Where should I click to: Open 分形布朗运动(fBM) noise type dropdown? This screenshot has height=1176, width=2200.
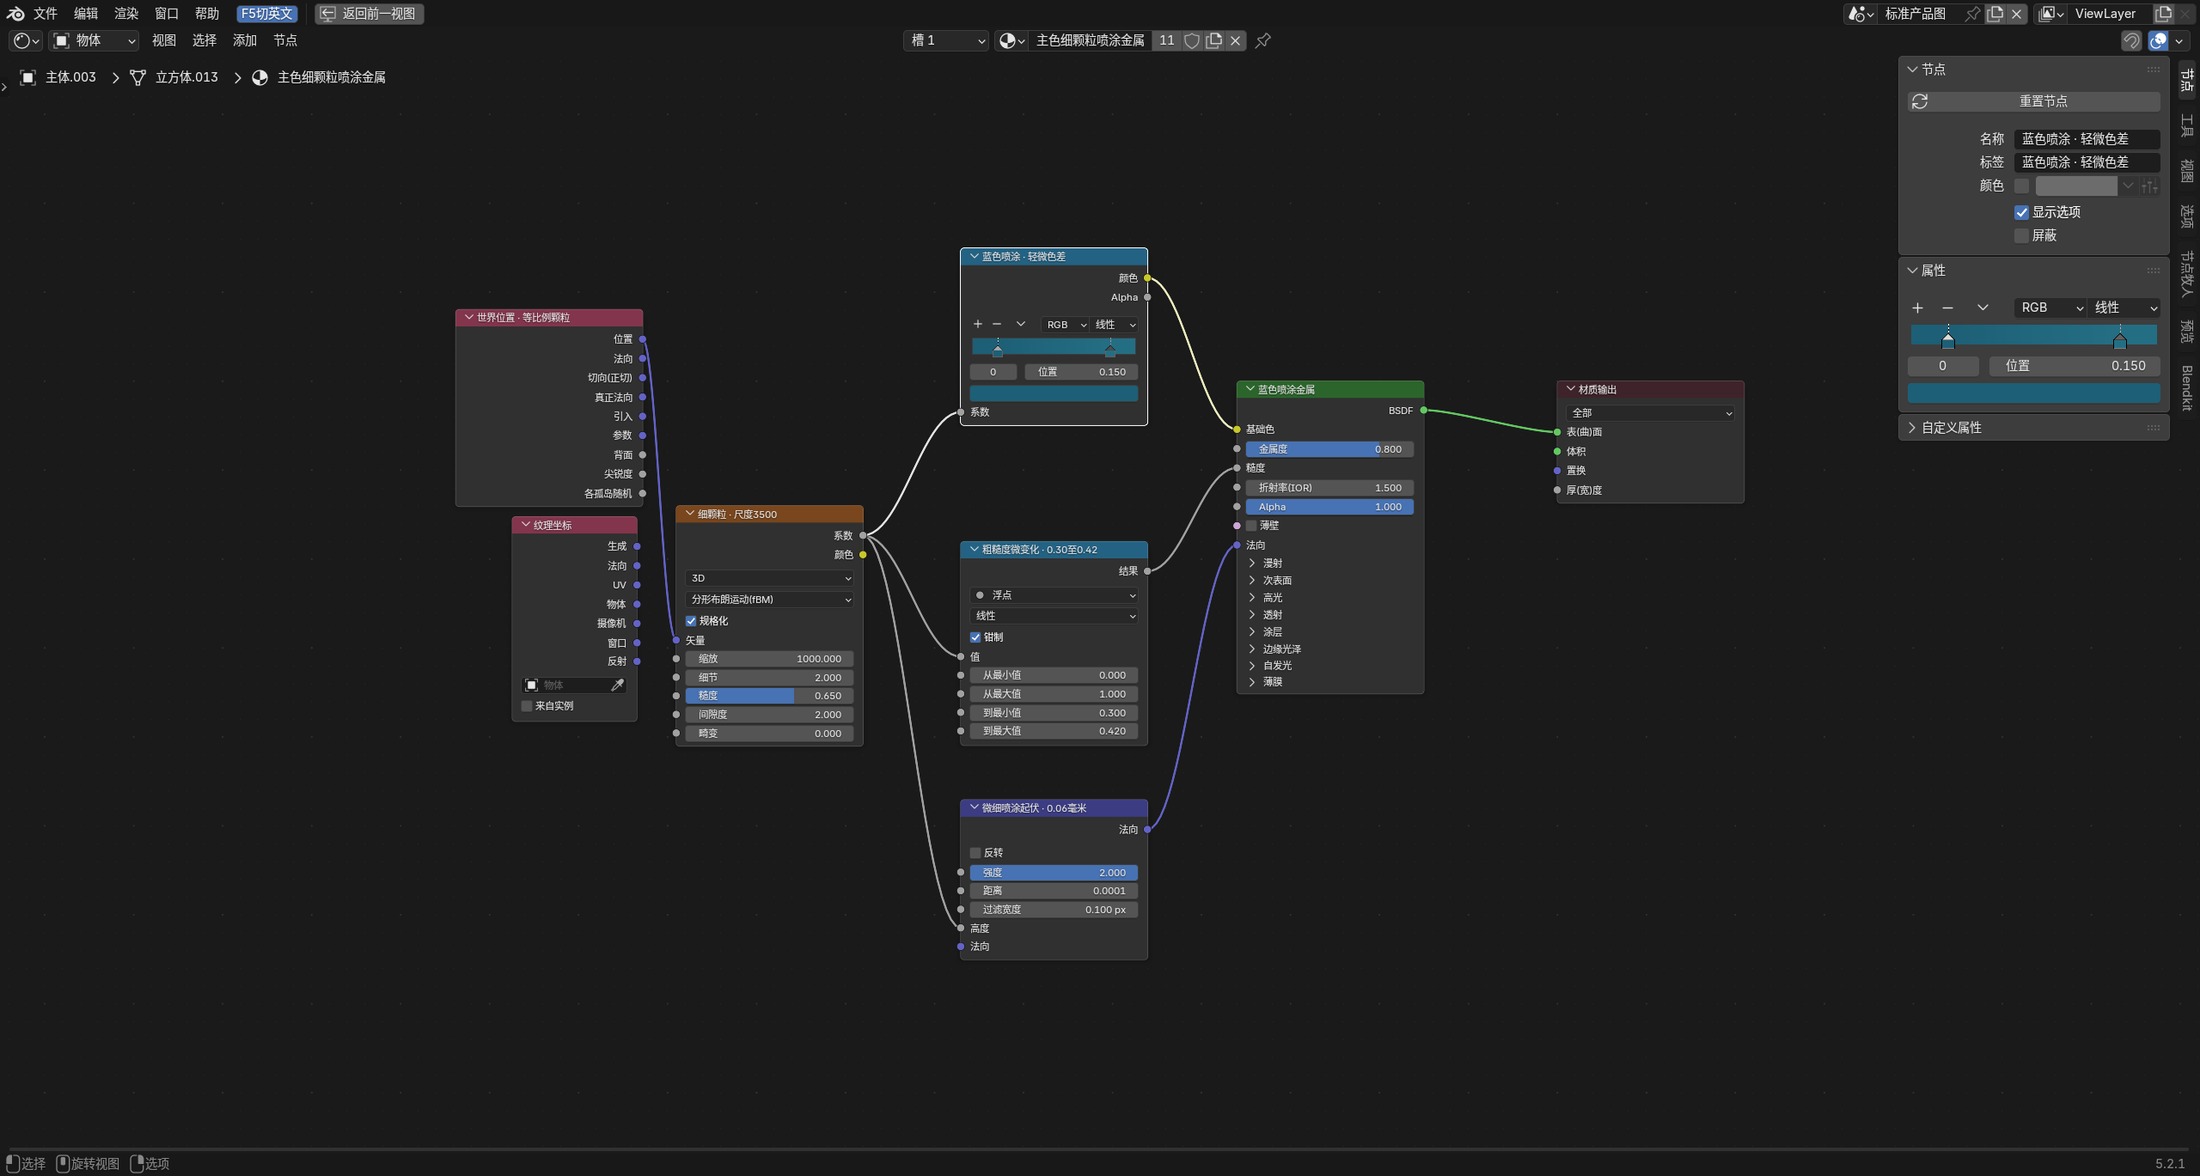click(x=769, y=599)
